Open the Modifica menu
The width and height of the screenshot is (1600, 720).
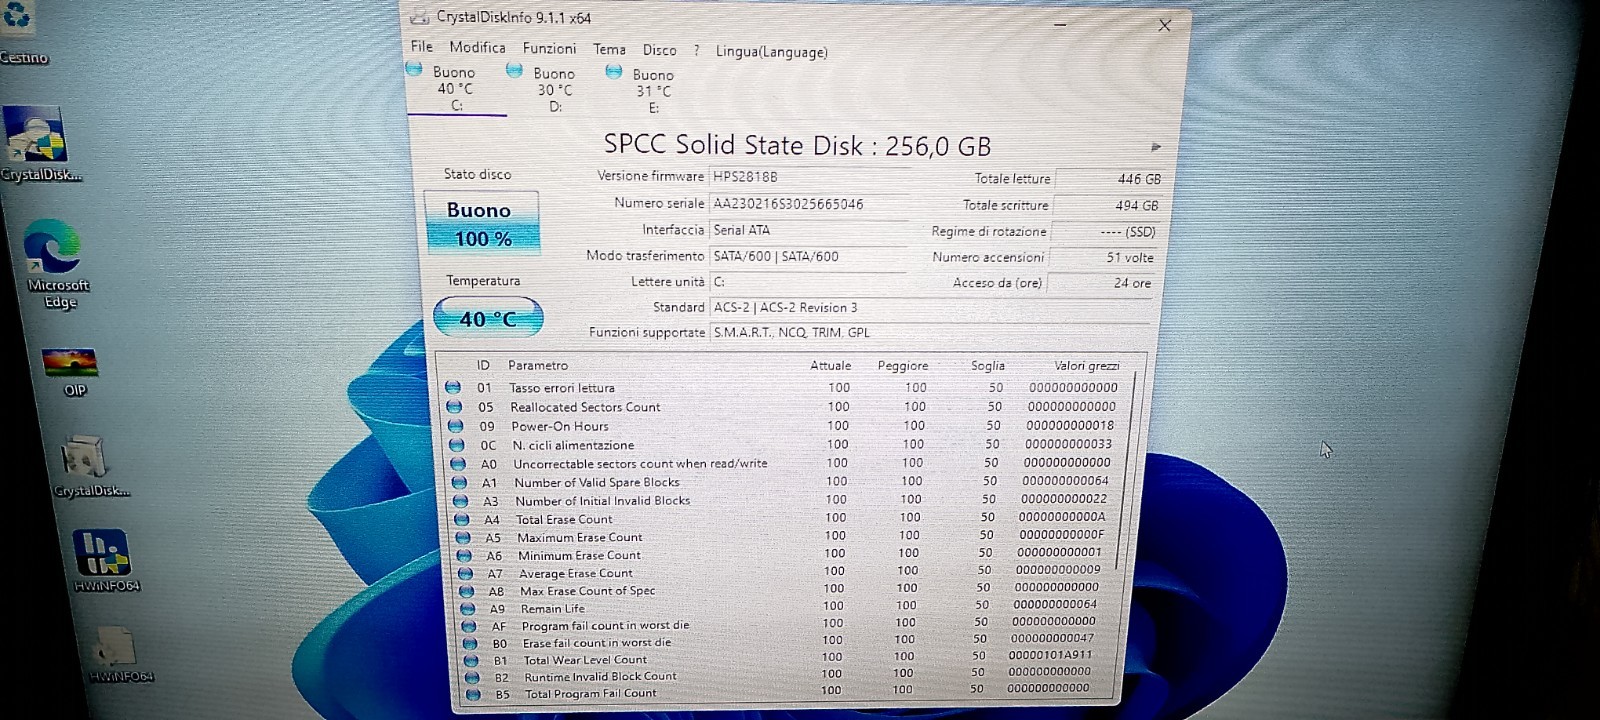point(477,47)
